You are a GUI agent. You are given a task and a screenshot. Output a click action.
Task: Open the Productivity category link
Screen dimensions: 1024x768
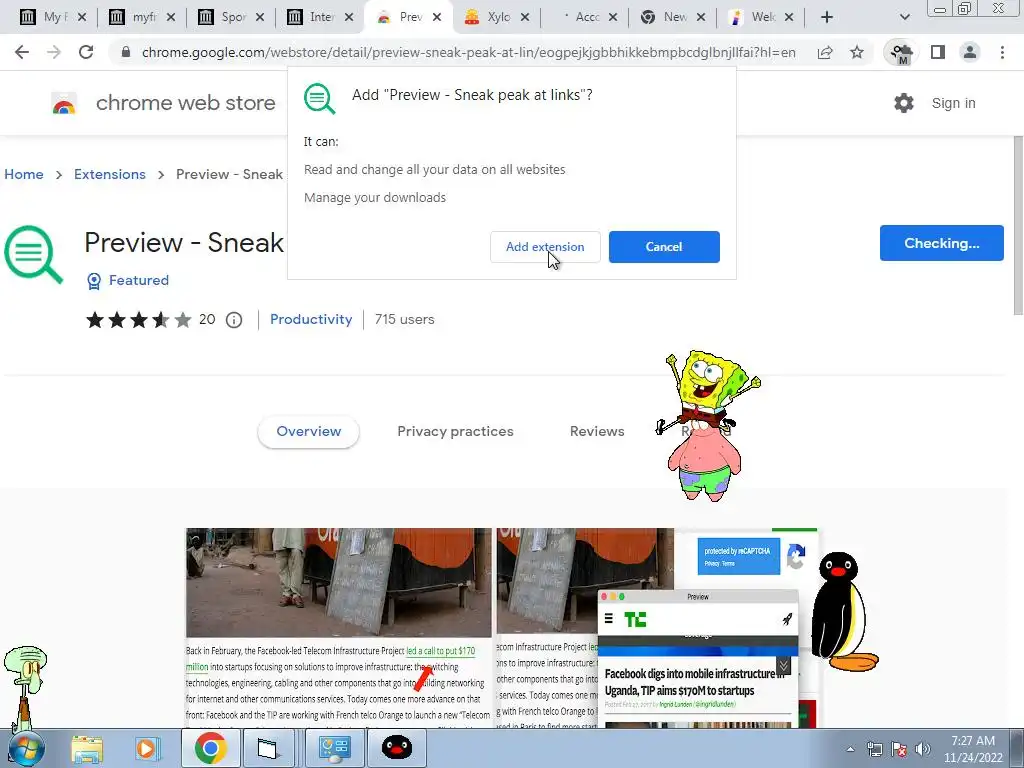pyautogui.click(x=311, y=319)
